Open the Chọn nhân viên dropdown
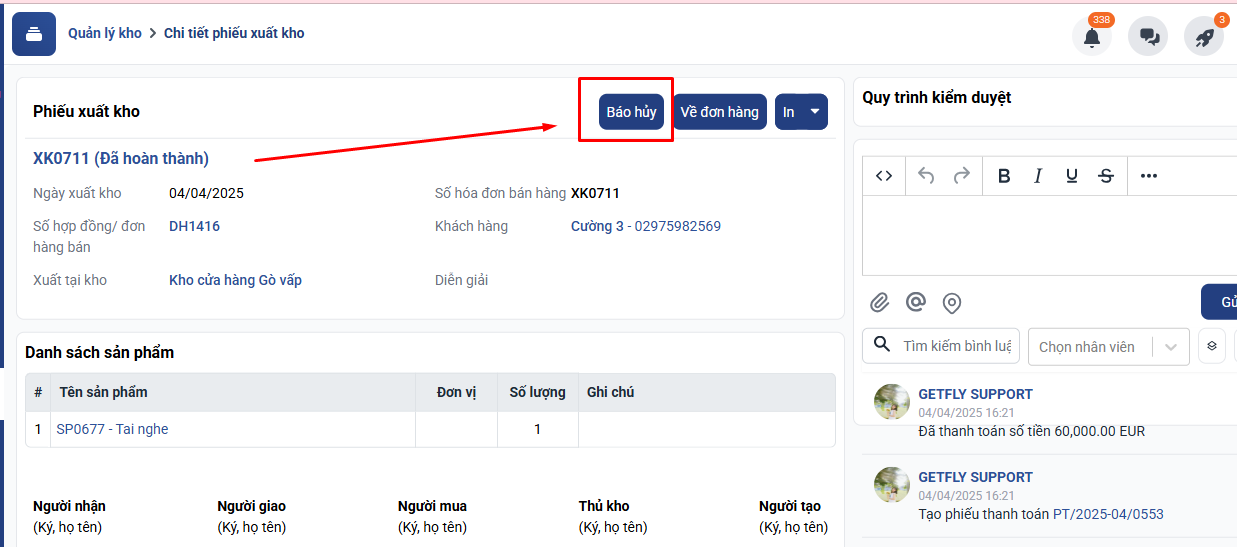The image size is (1237, 547). 1108,347
